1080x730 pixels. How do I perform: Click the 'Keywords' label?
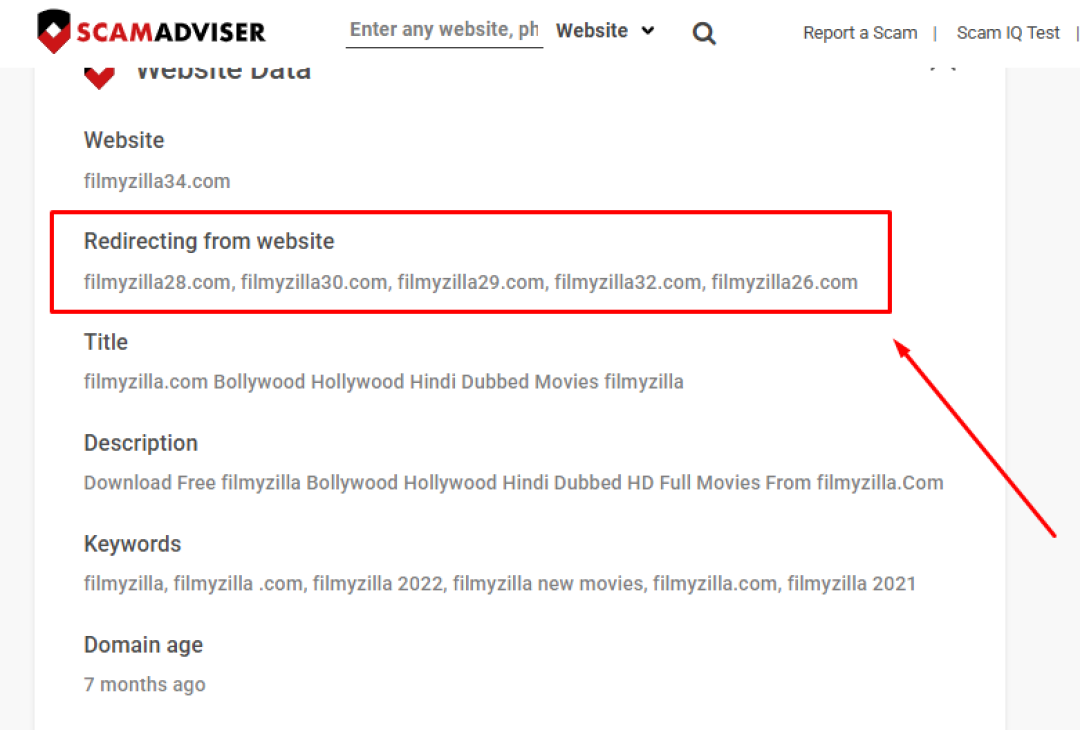click(x=132, y=544)
